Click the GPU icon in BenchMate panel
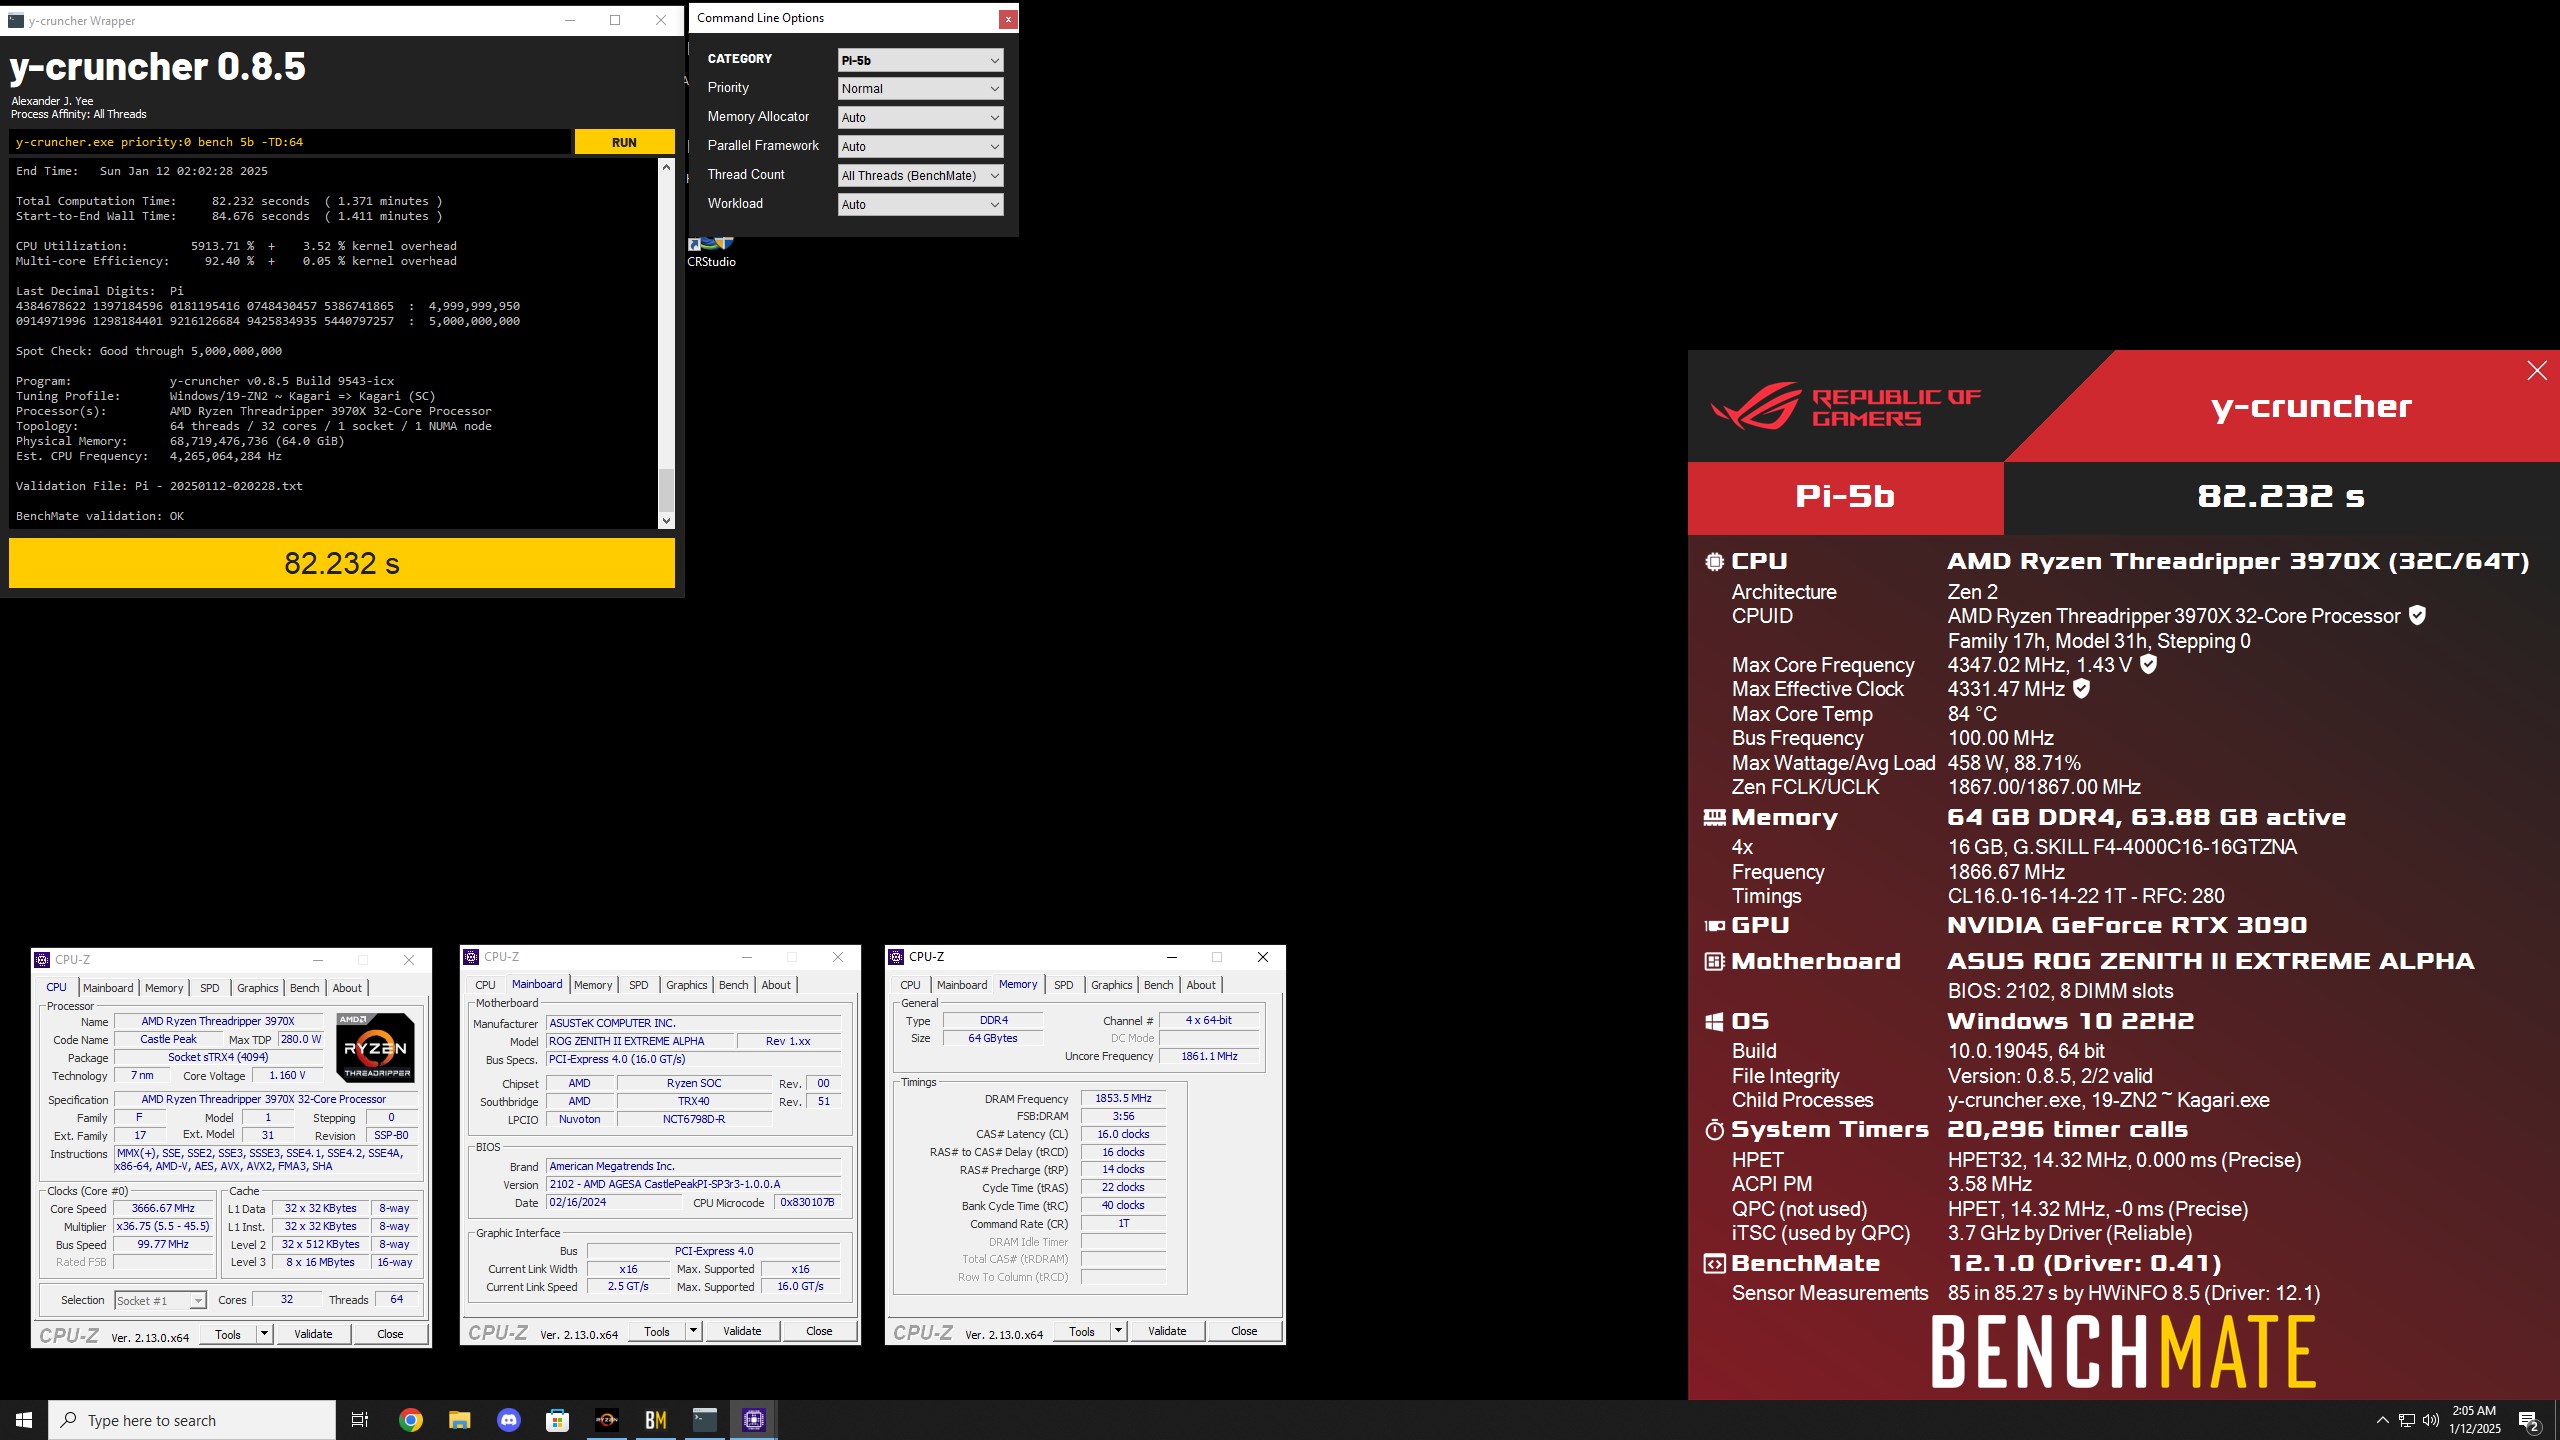2560x1440 pixels. point(1714,926)
